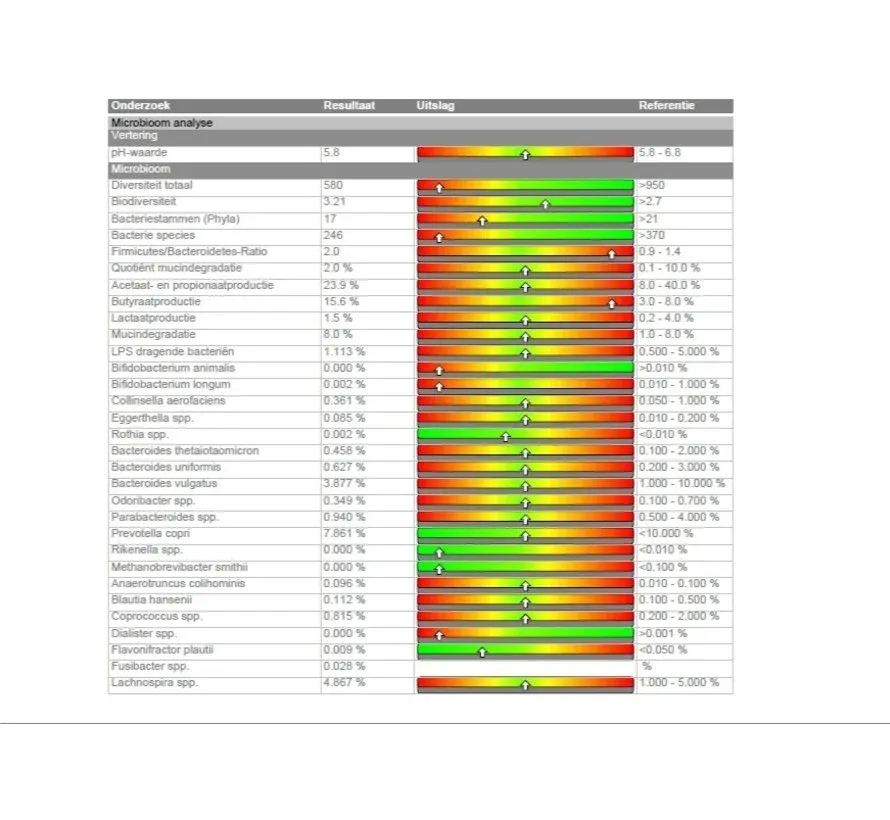Select the arrow indicator on Diversiteit totaal bar
The height and width of the screenshot is (820, 890).
click(x=438, y=186)
